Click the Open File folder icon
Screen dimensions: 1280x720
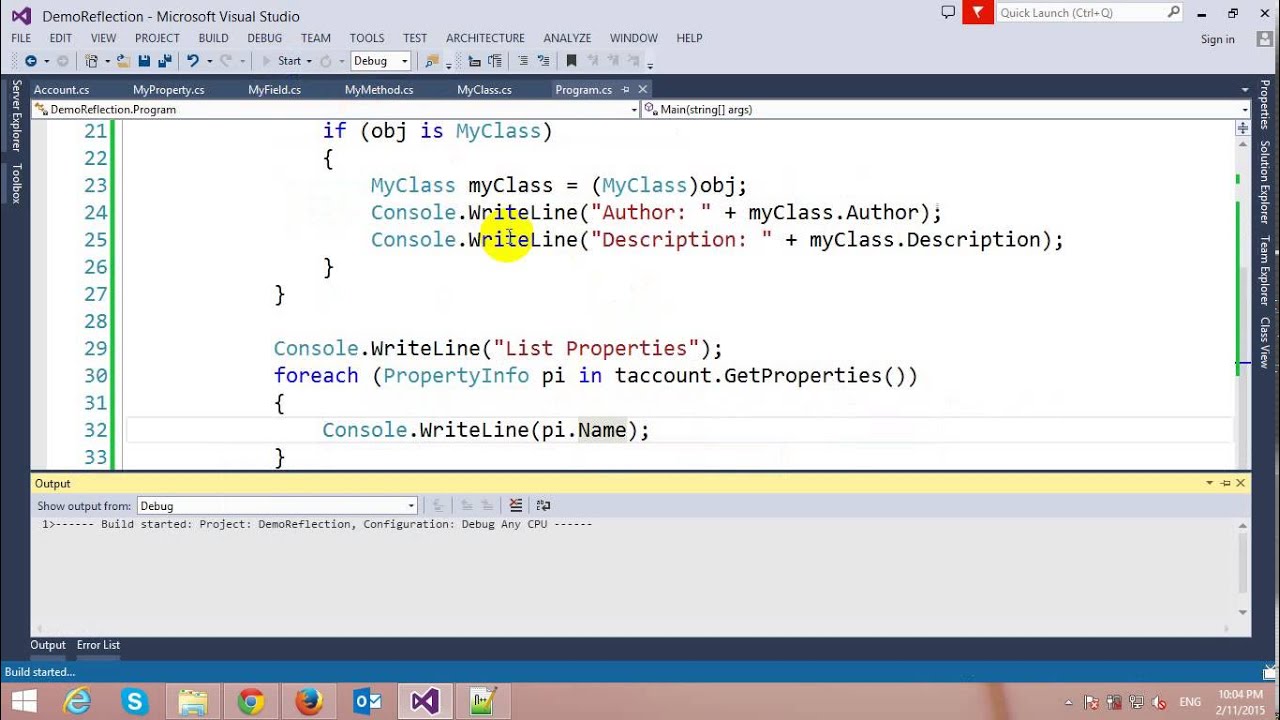[124, 61]
